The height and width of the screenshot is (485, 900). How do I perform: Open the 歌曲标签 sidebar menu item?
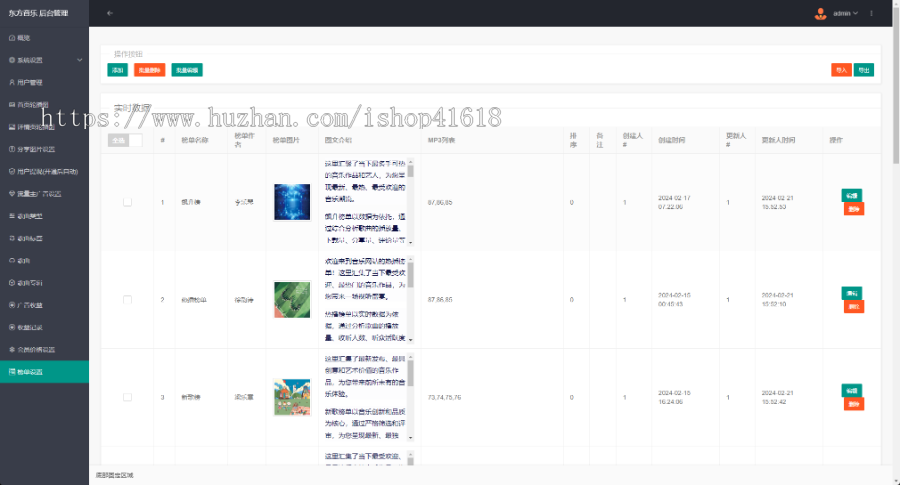(x=44, y=238)
